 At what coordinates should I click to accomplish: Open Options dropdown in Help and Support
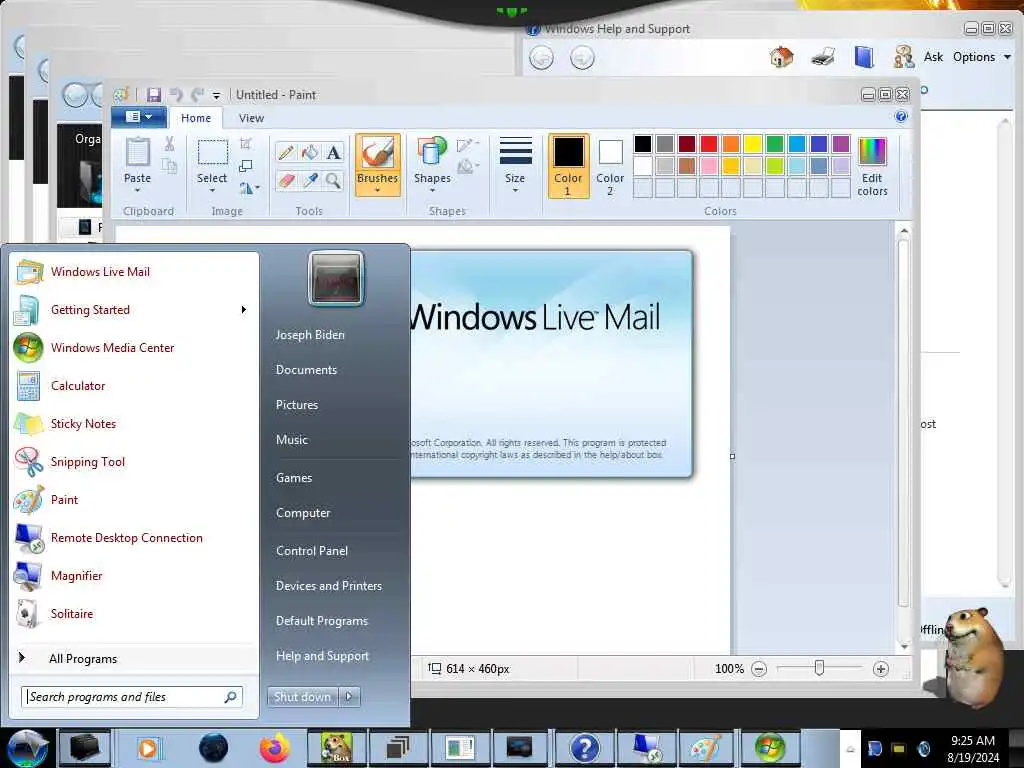click(x=982, y=57)
